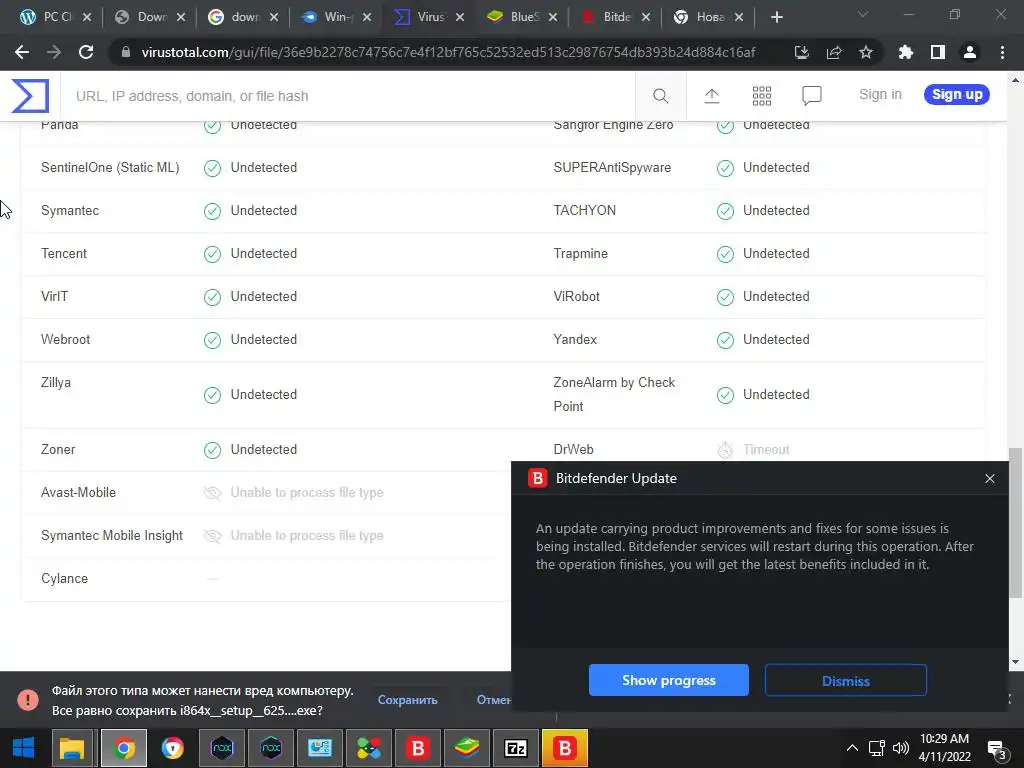This screenshot has height=768, width=1024.
Task: Click the Symantec Mobile Insight label
Action: pos(112,536)
